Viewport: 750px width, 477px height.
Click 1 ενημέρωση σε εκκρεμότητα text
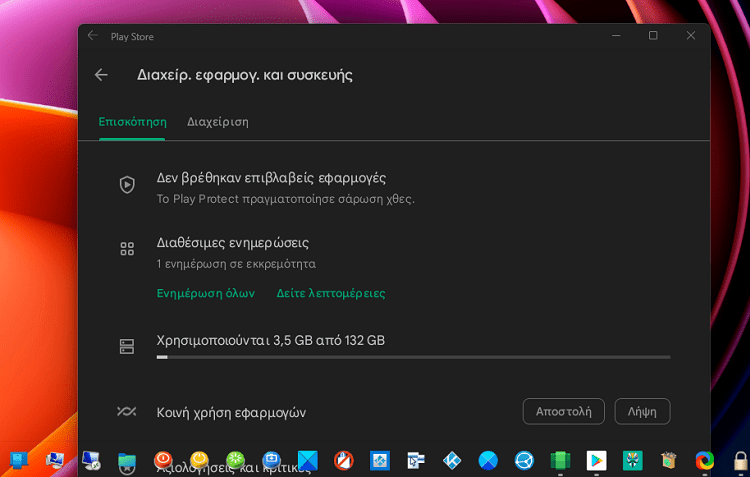pyautogui.click(x=236, y=264)
